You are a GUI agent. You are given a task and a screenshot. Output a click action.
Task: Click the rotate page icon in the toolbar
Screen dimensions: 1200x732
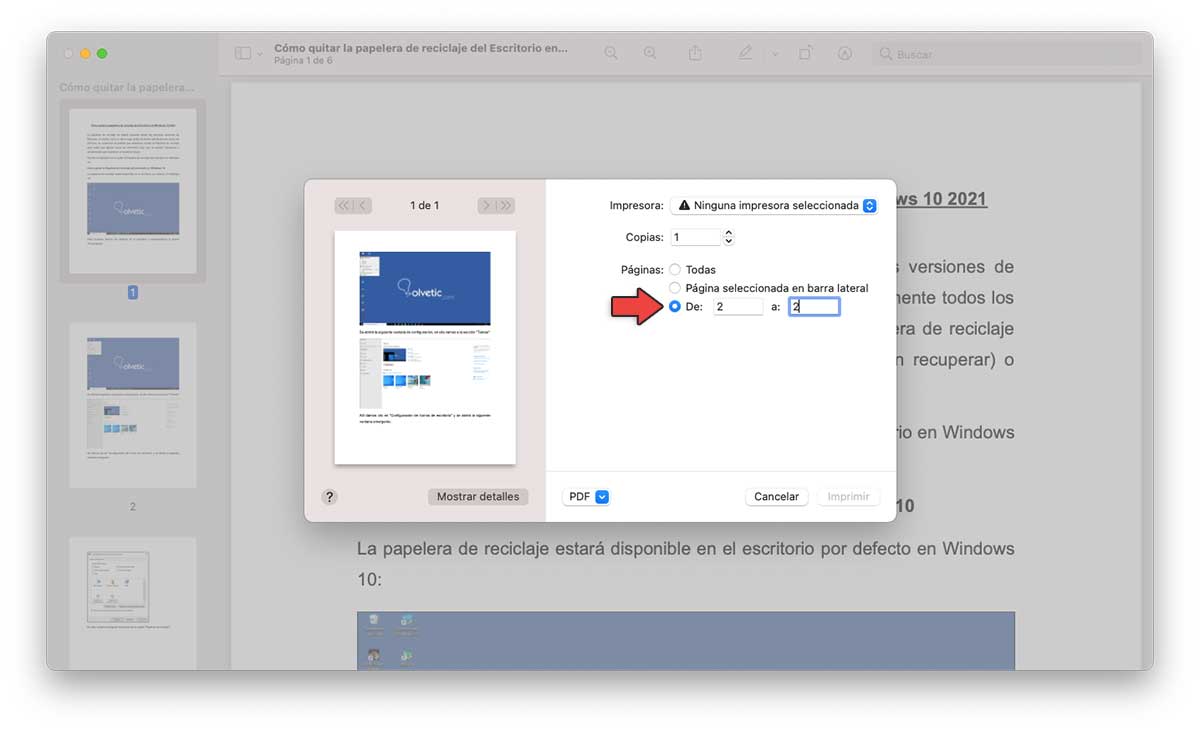click(x=805, y=53)
